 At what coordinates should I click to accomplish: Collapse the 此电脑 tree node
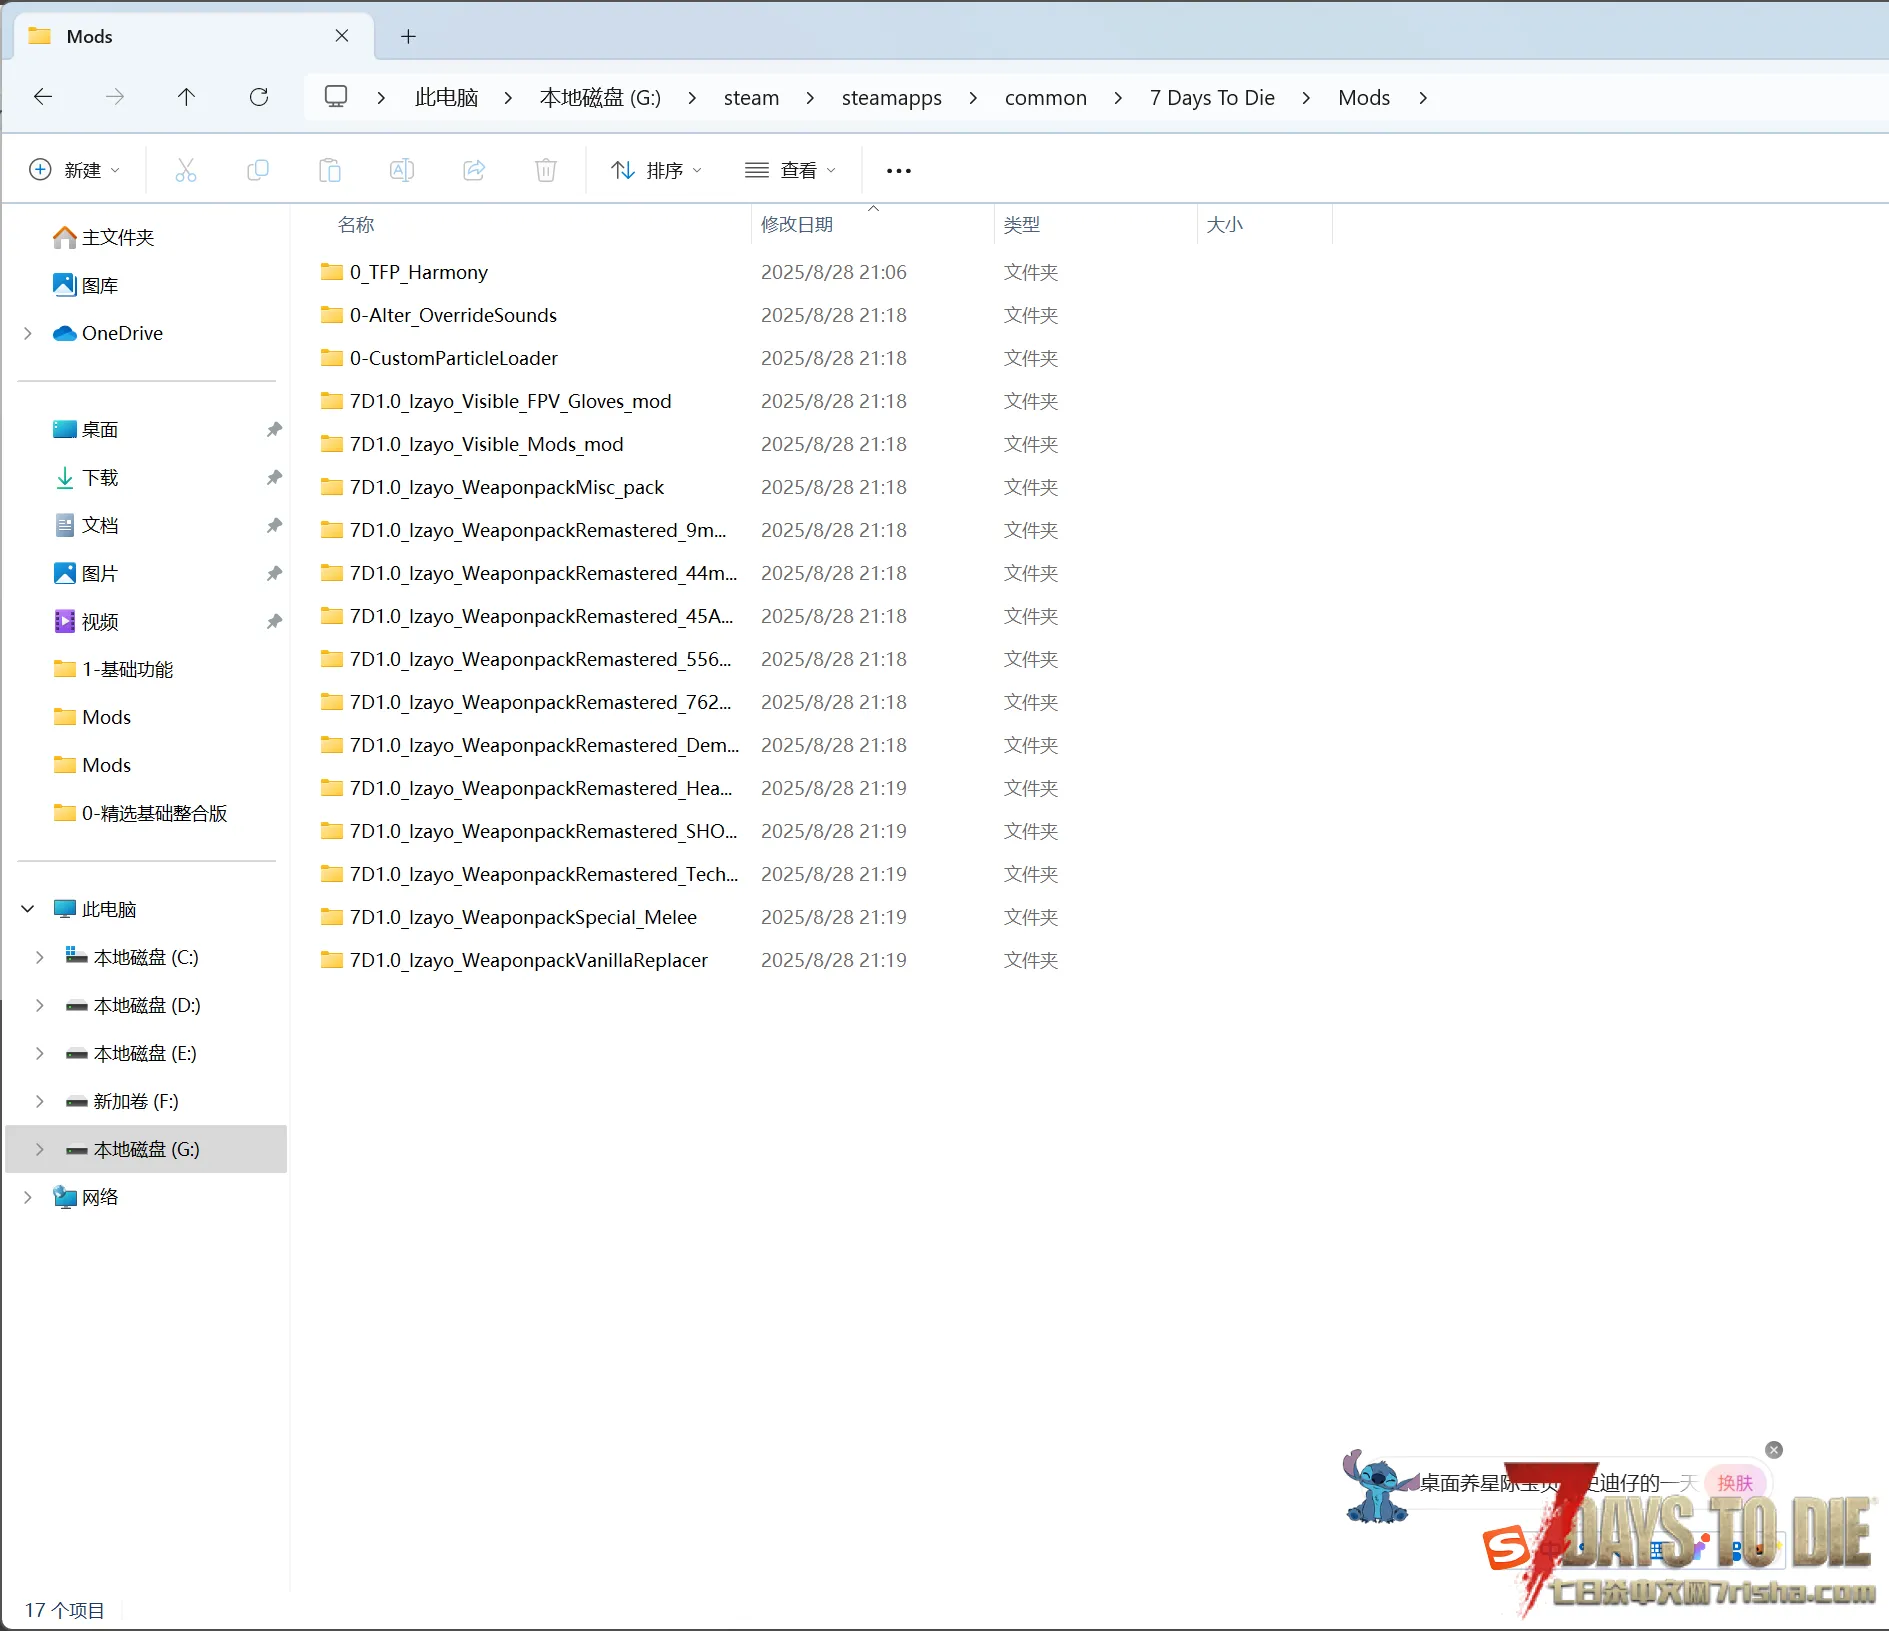click(28, 909)
